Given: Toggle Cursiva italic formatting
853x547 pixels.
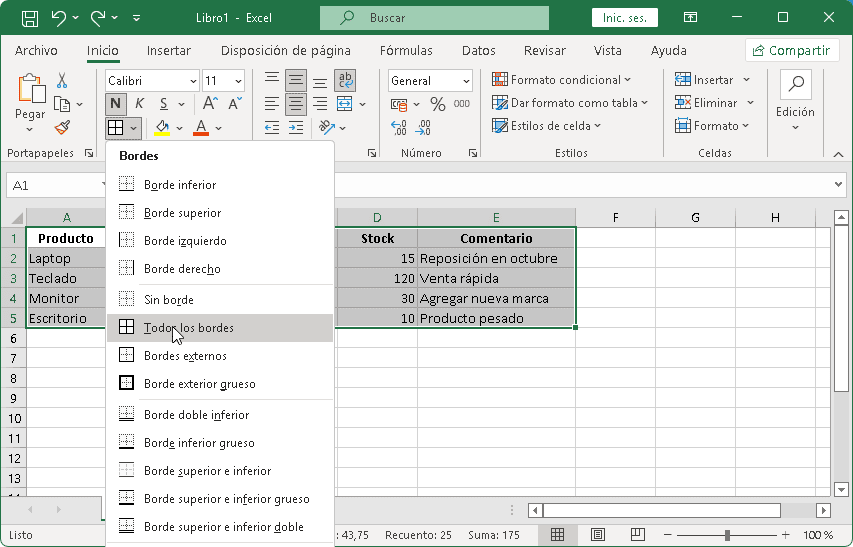Looking at the screenshot, I should (139, 104).
